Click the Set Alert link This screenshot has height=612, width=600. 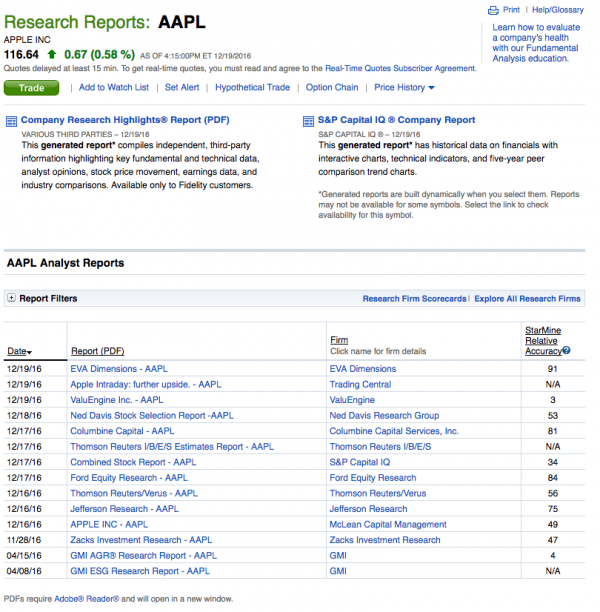182,88
